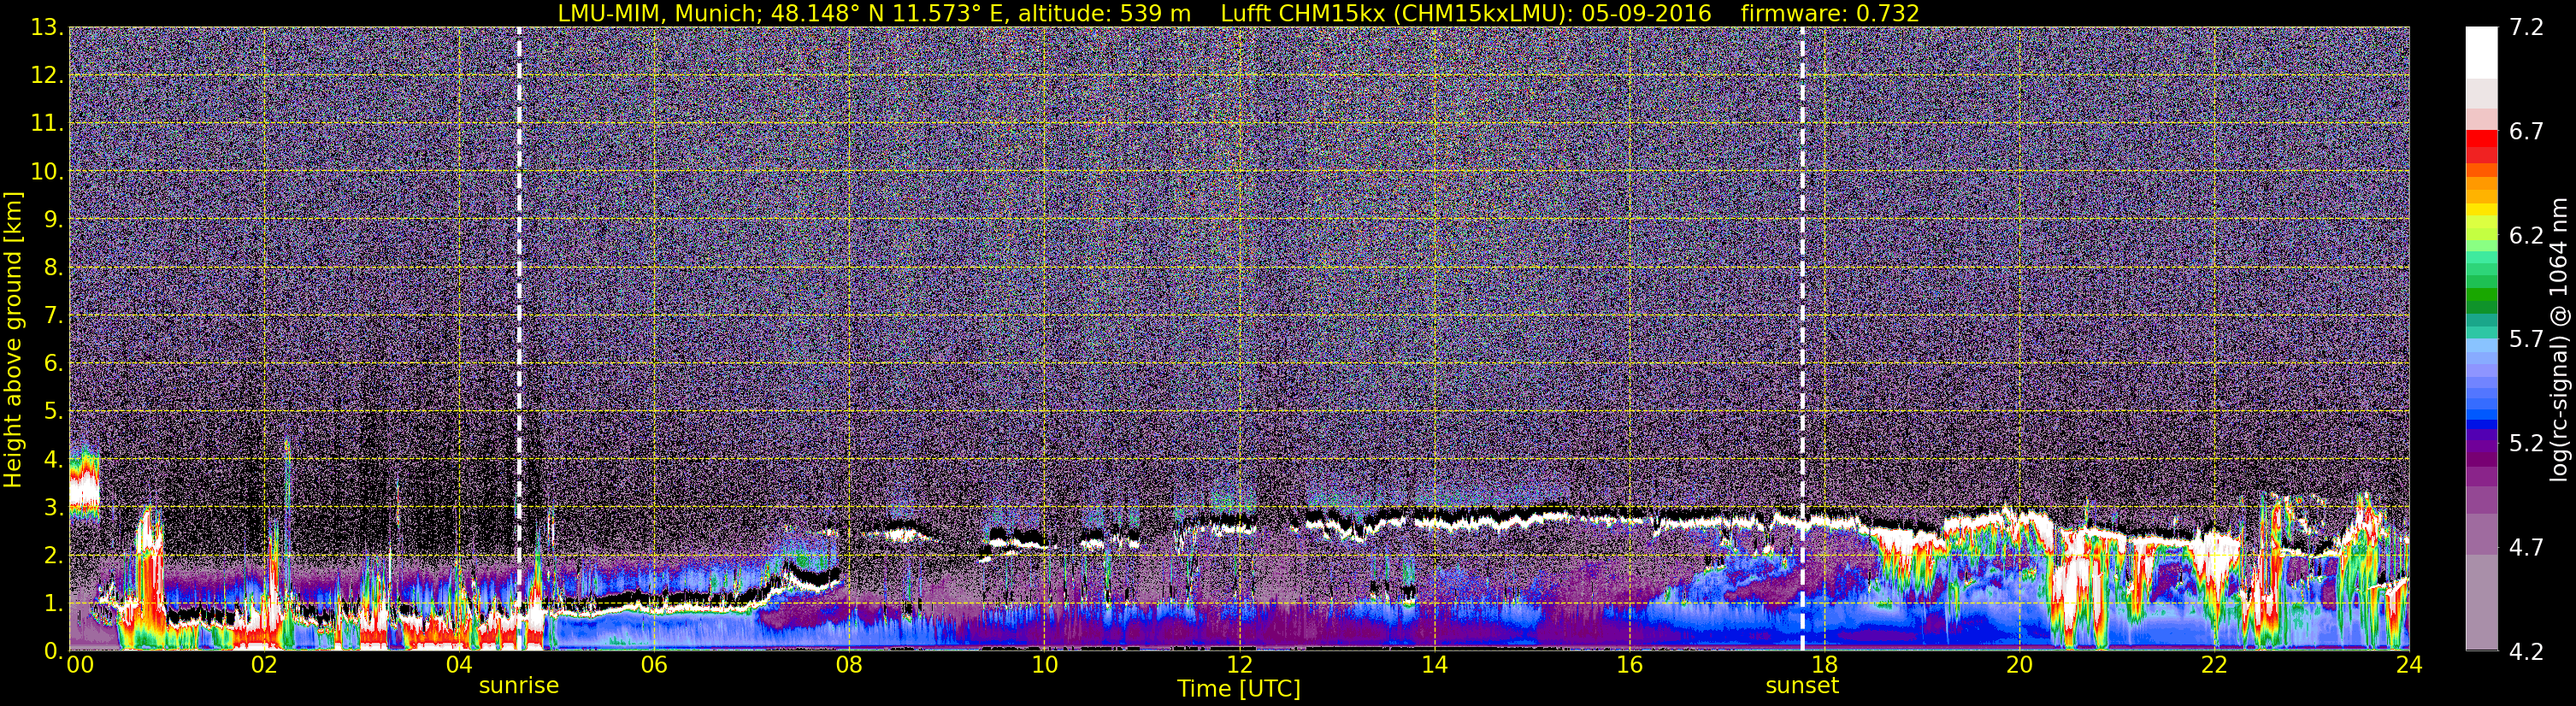
Task: Click the height axis tick label '11.'
Action: 46,124
